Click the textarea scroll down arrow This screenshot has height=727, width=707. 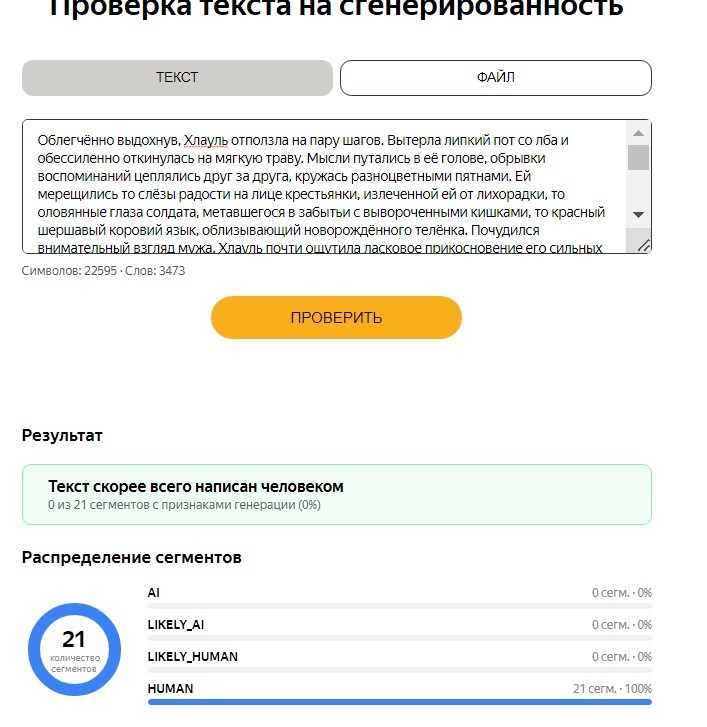click(638, 214)
